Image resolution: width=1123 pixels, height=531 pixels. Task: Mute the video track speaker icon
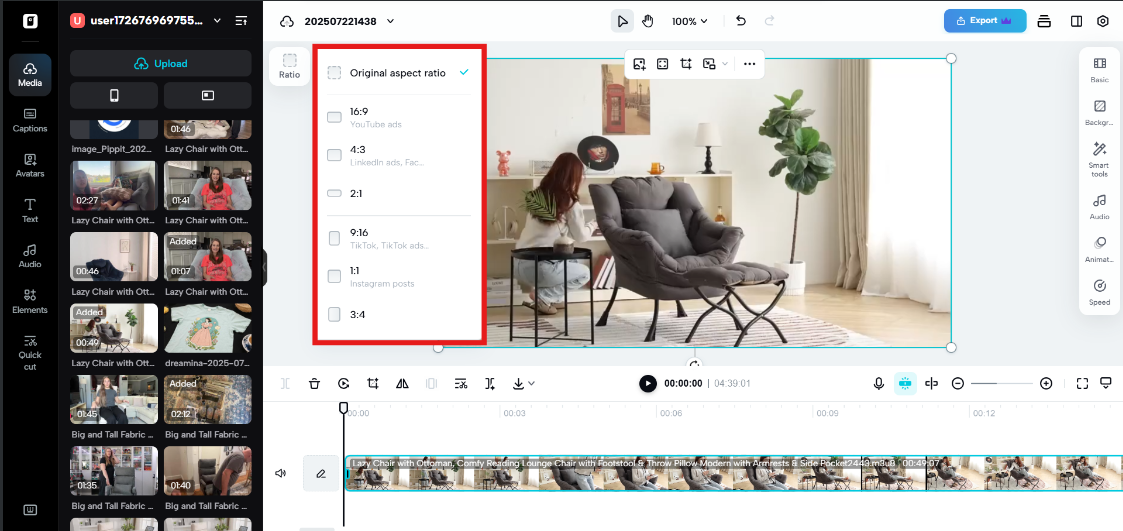[281, 473]
